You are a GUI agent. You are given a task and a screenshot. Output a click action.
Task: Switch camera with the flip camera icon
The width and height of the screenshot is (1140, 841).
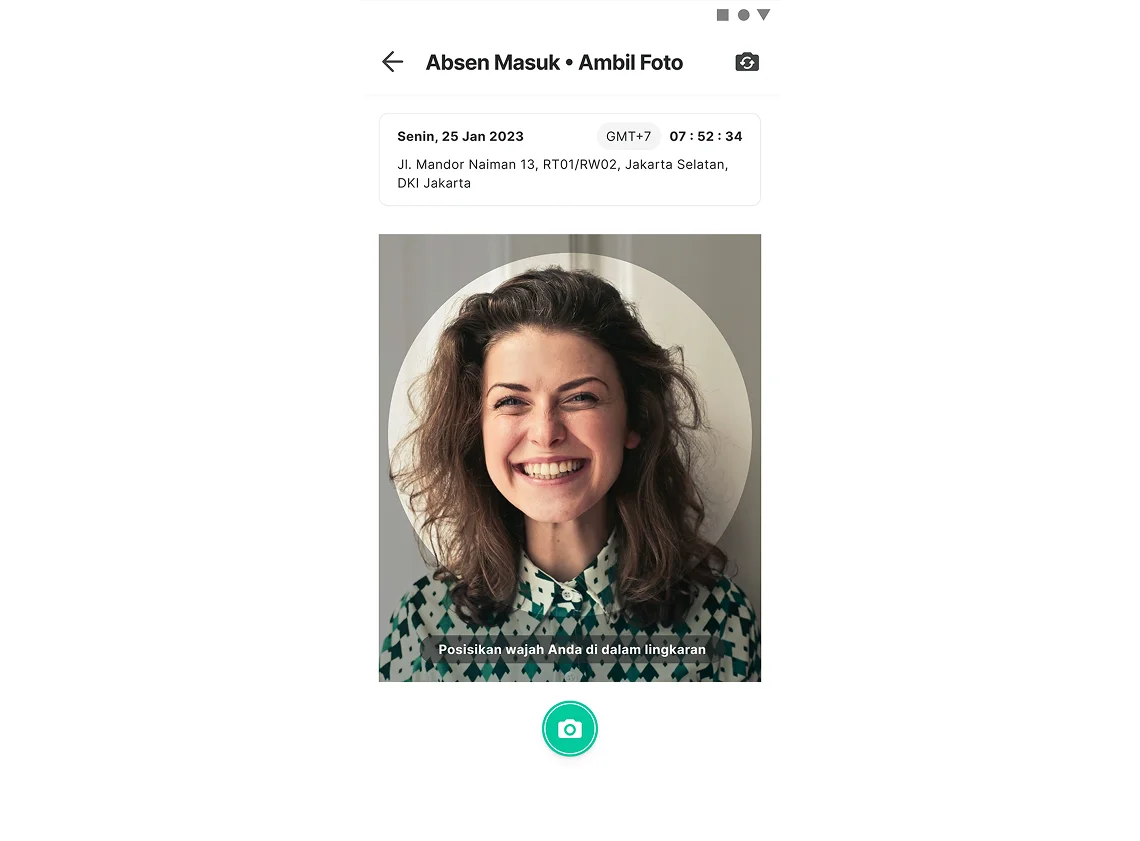click(x=747, y=62)
